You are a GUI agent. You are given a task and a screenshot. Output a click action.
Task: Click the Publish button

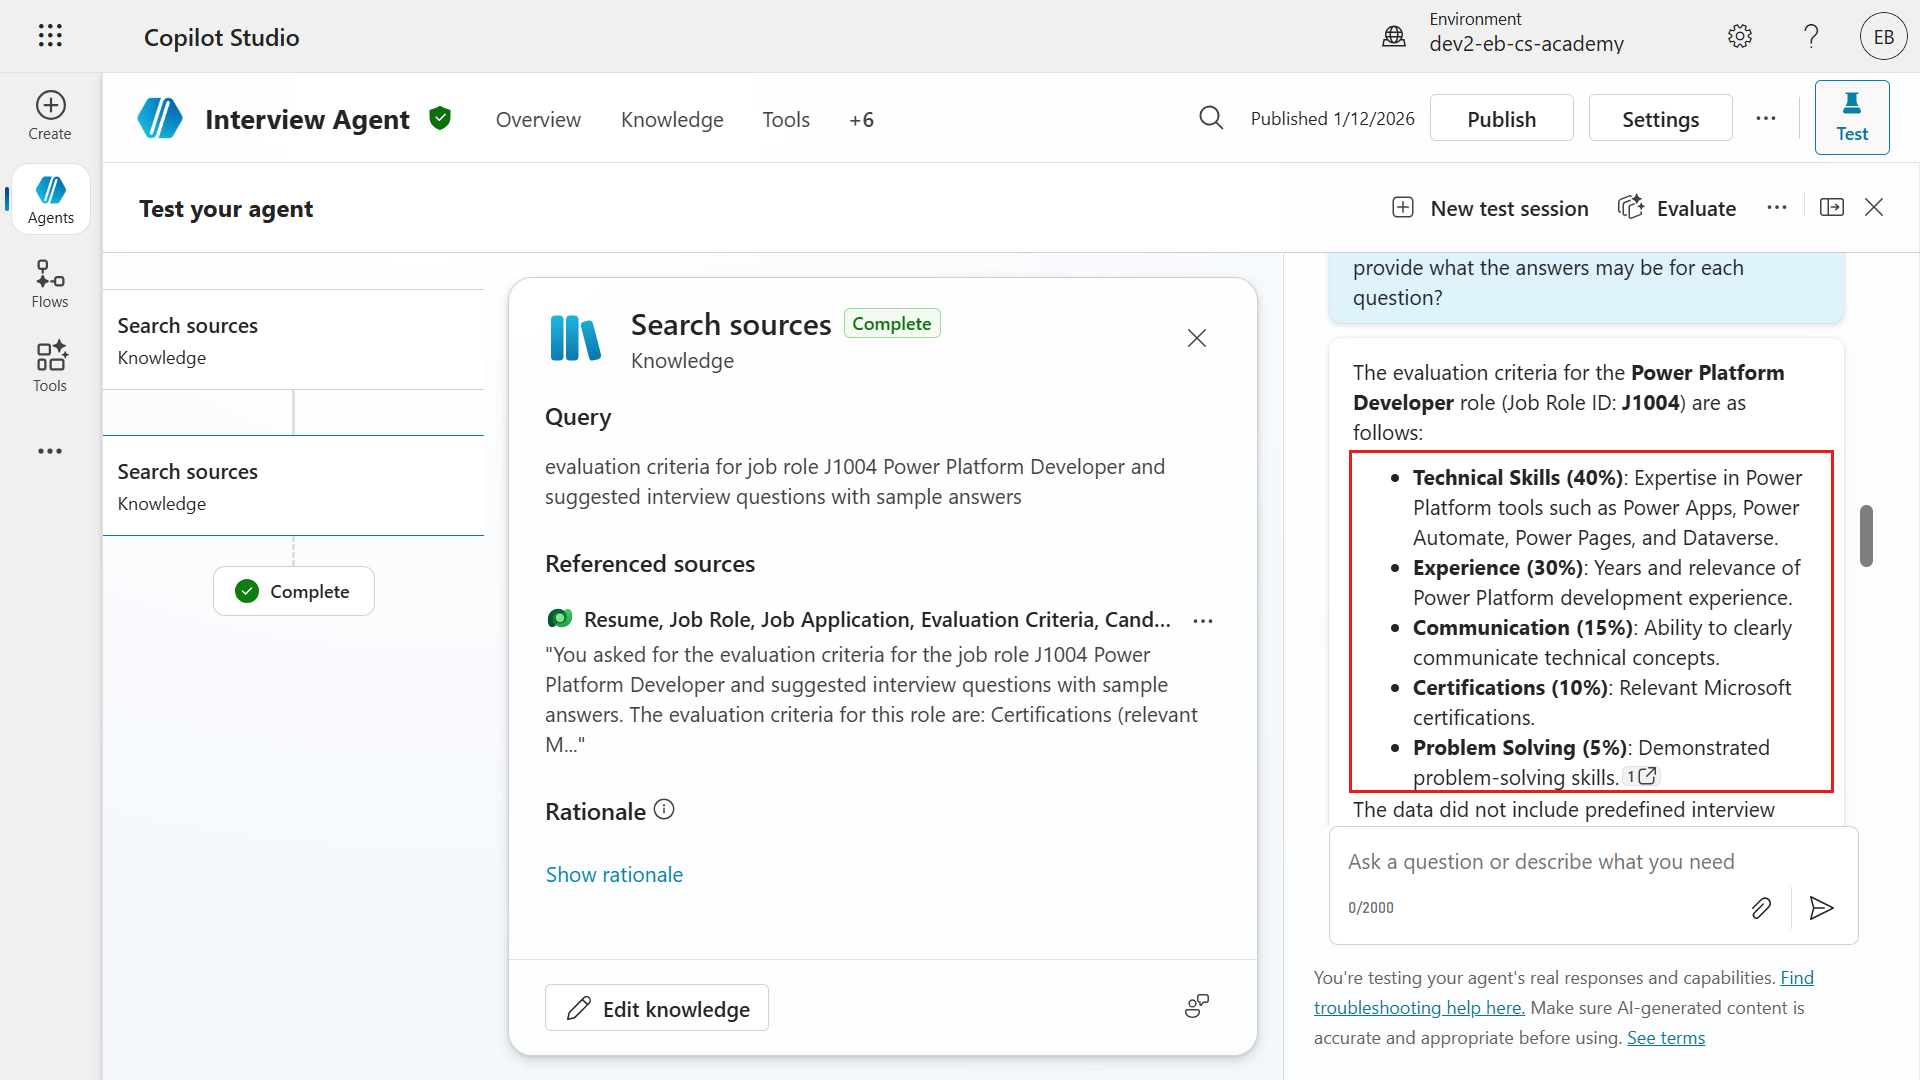[1501, 118]
